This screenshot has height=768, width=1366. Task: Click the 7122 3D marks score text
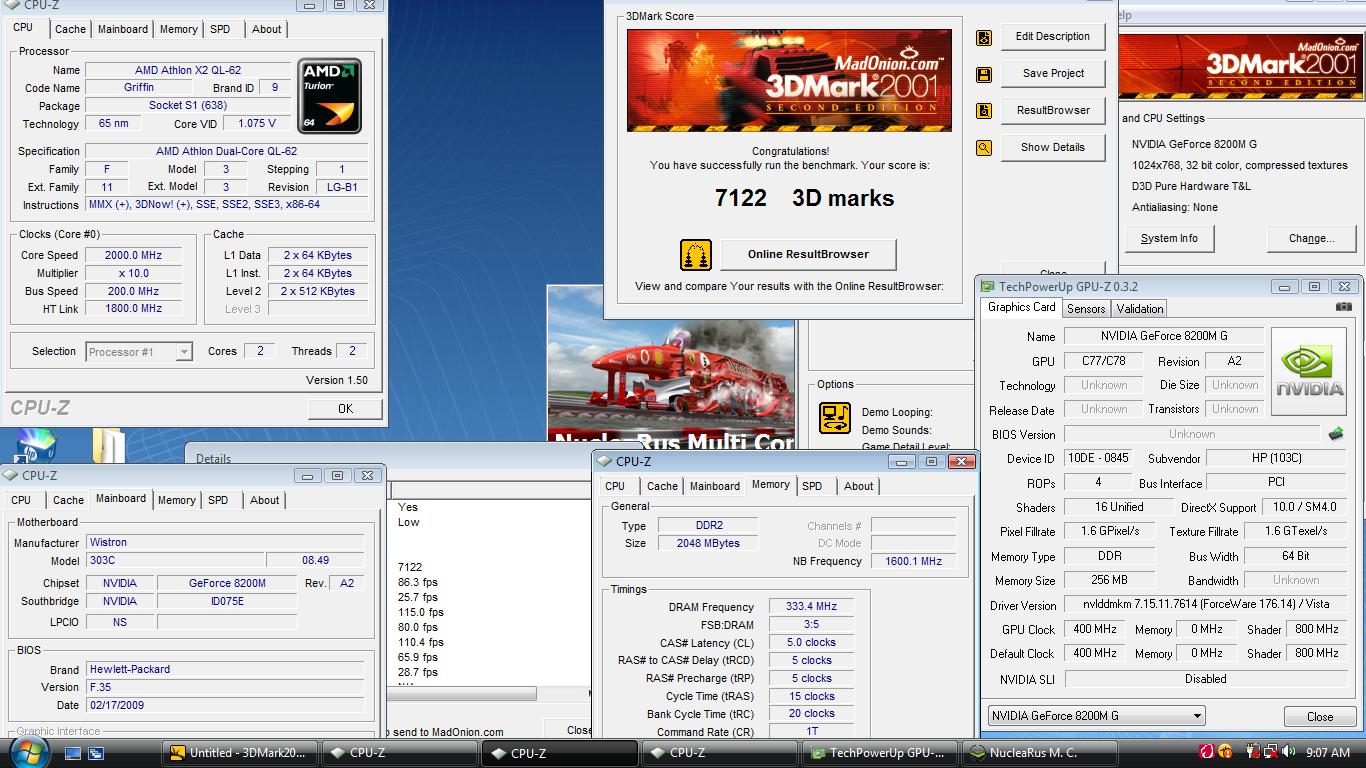coord(804,198)
